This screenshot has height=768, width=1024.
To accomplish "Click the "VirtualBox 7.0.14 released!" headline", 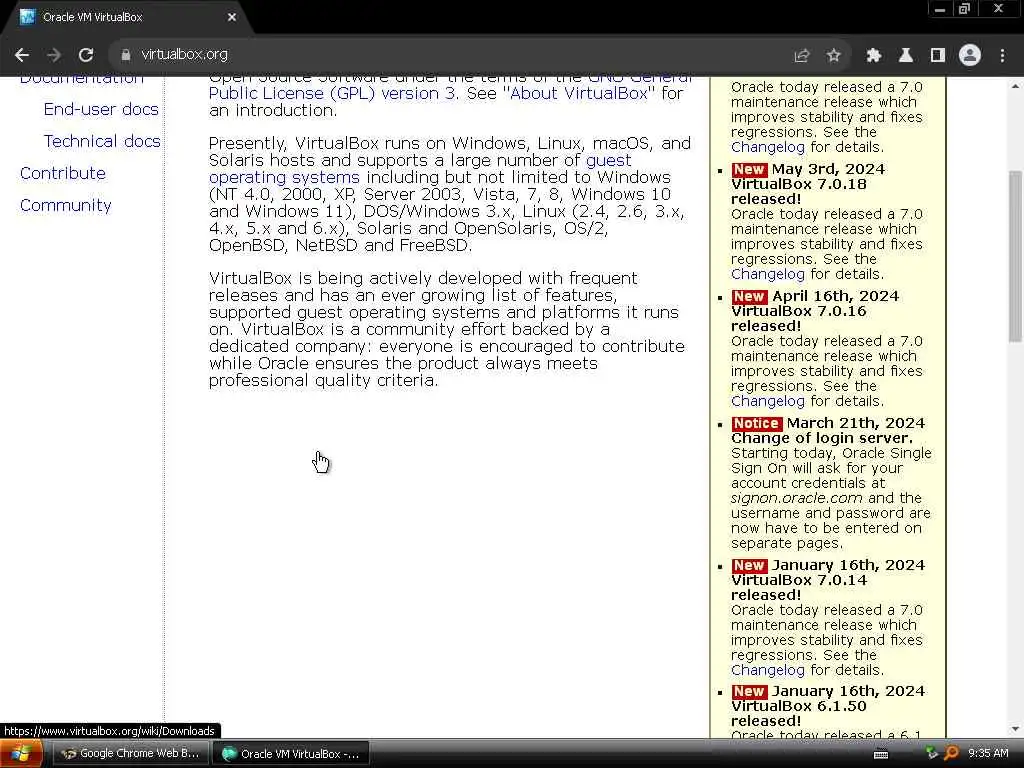I will click(x=799, y=587).
